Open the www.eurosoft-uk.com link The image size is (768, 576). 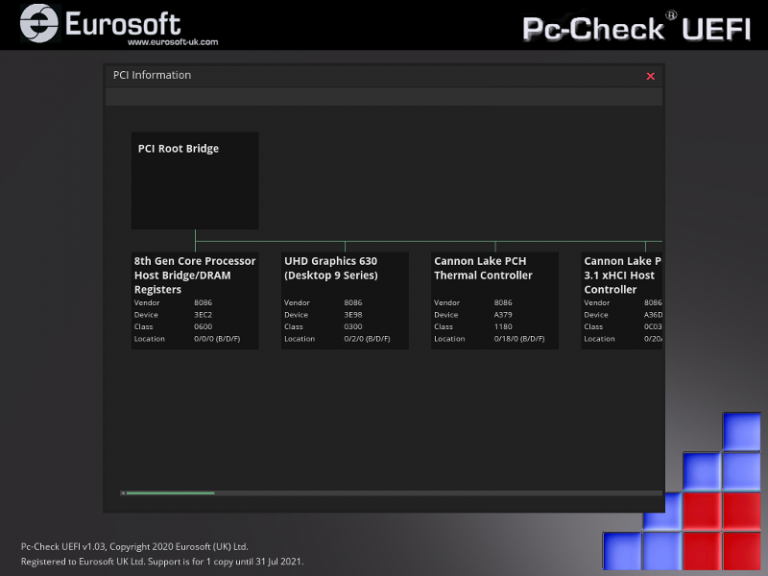173,42
